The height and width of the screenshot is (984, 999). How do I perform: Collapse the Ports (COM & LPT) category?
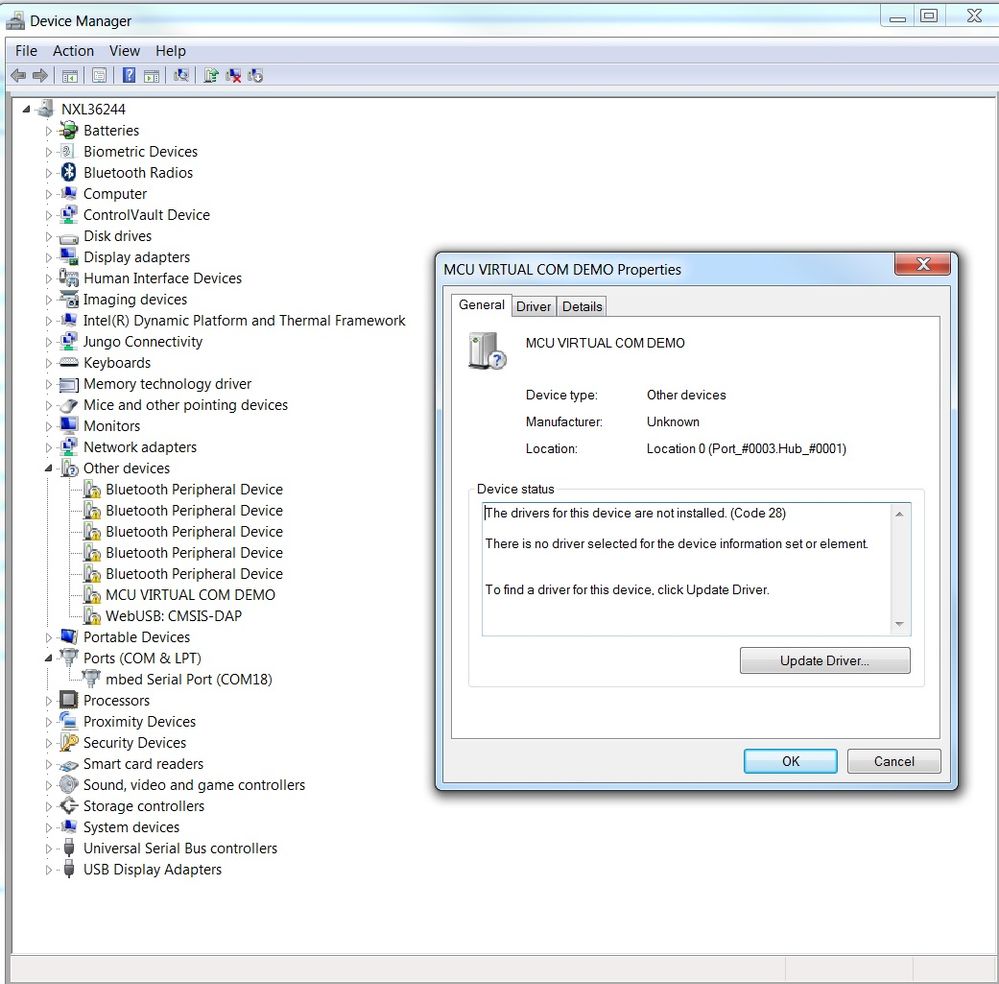pyautogui.click(x=48, y=658)
